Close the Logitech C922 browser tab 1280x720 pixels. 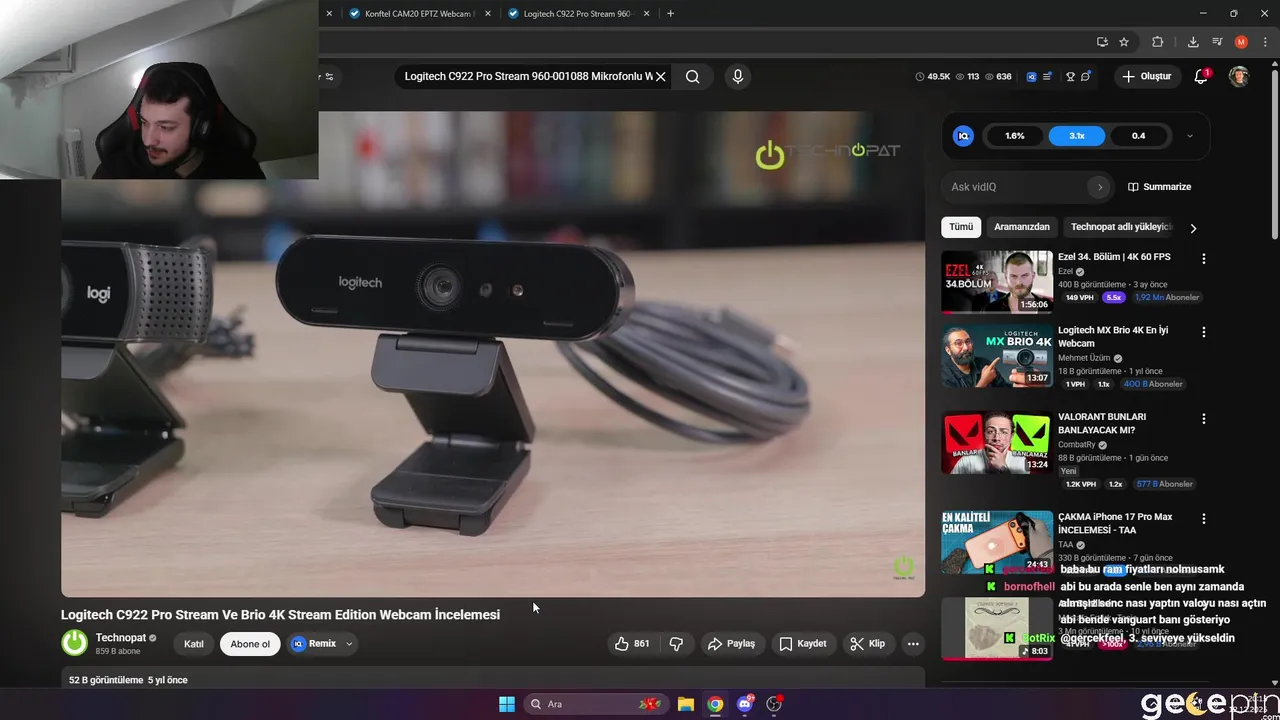coord(646,14)
